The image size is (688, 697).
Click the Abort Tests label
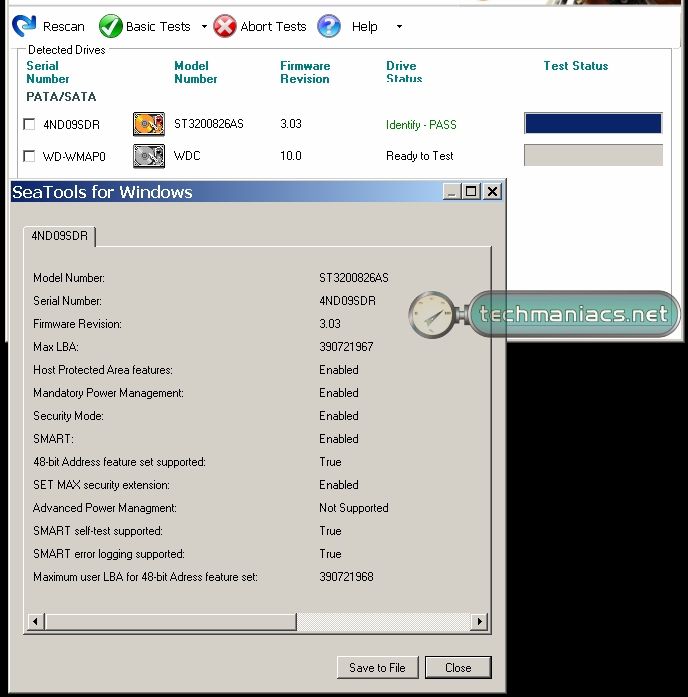[x=273, y=27]
